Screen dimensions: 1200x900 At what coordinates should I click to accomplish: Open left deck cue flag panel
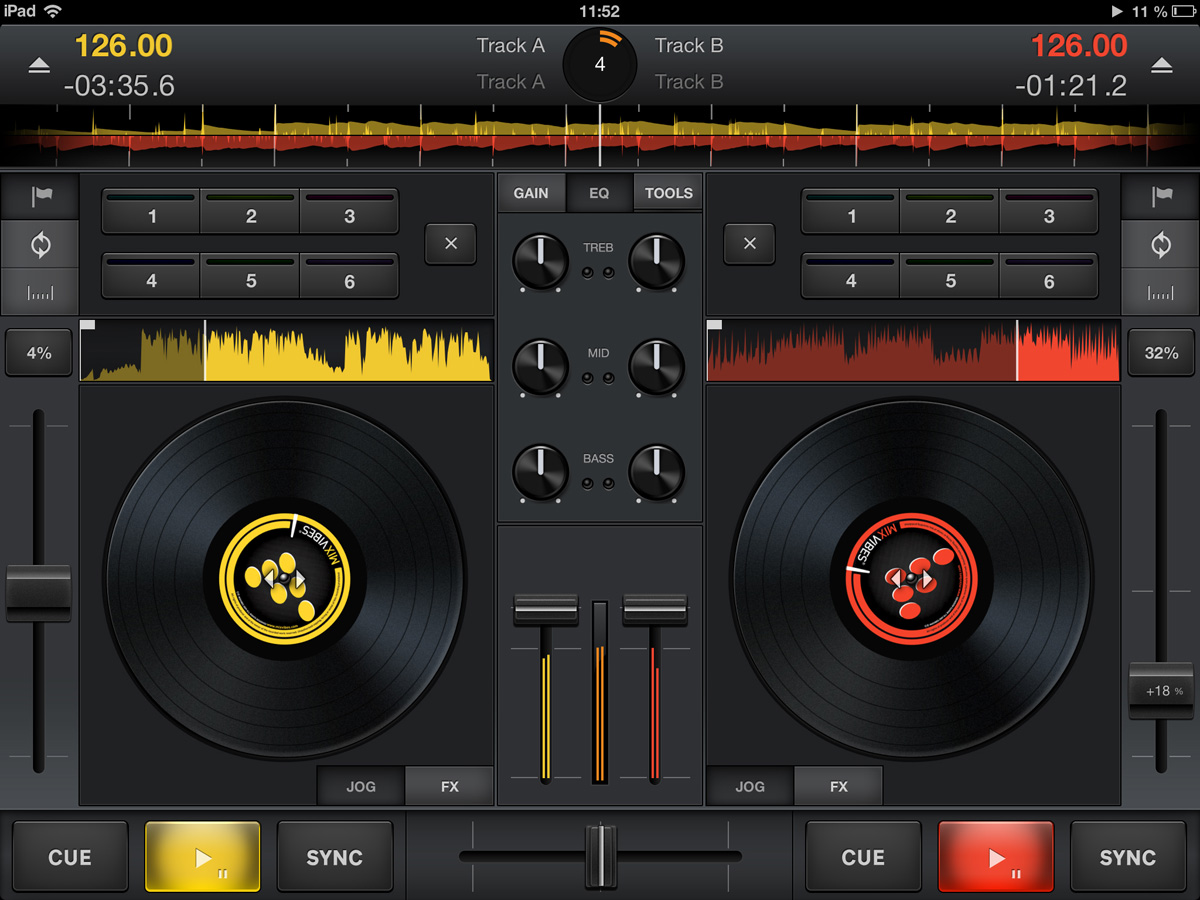41,197
